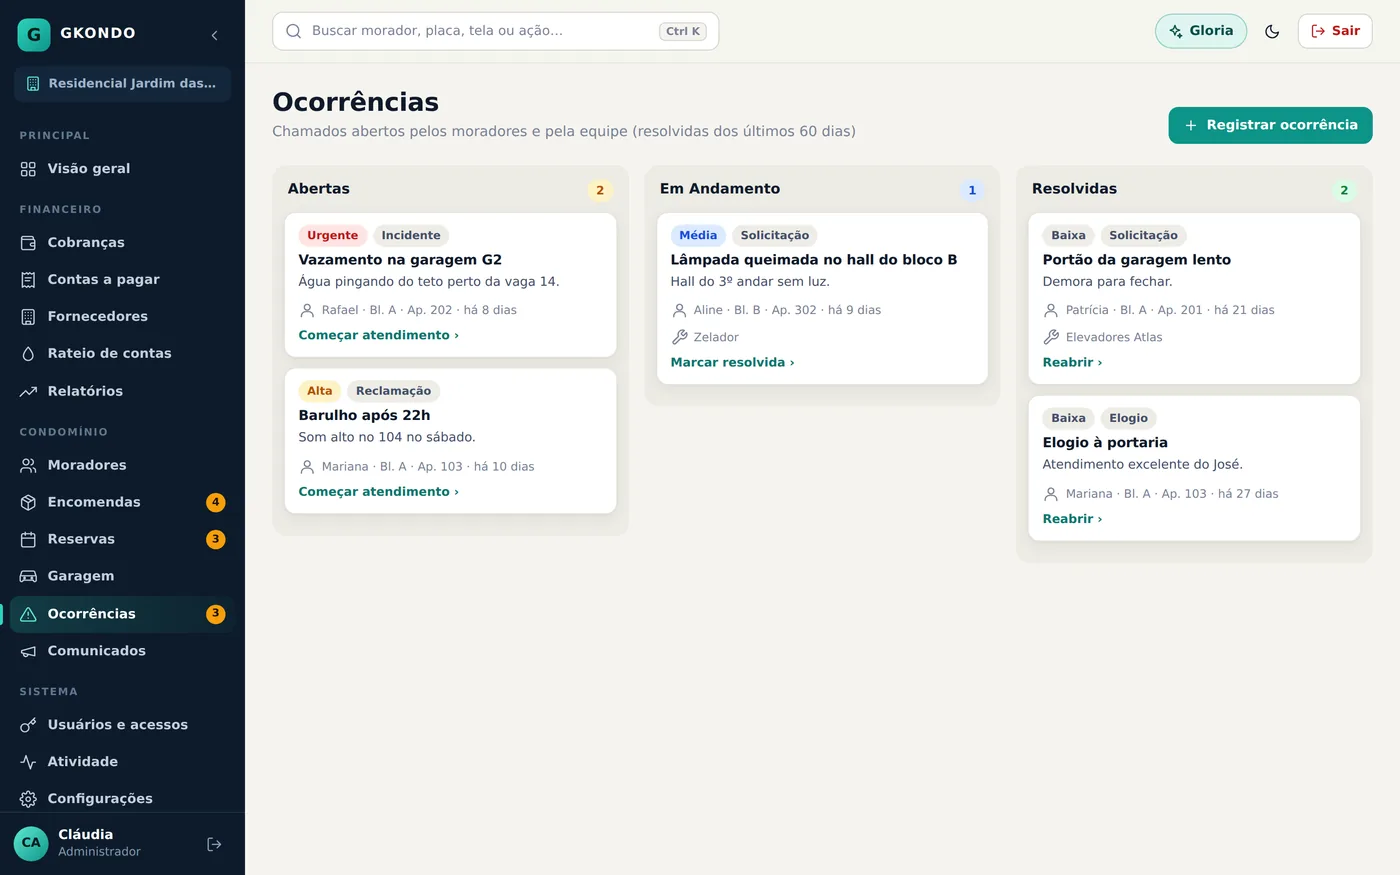Click the Encomendas package icon
Image resolution: width=1400 pixels, height=875 pixels.
[28, 502]
